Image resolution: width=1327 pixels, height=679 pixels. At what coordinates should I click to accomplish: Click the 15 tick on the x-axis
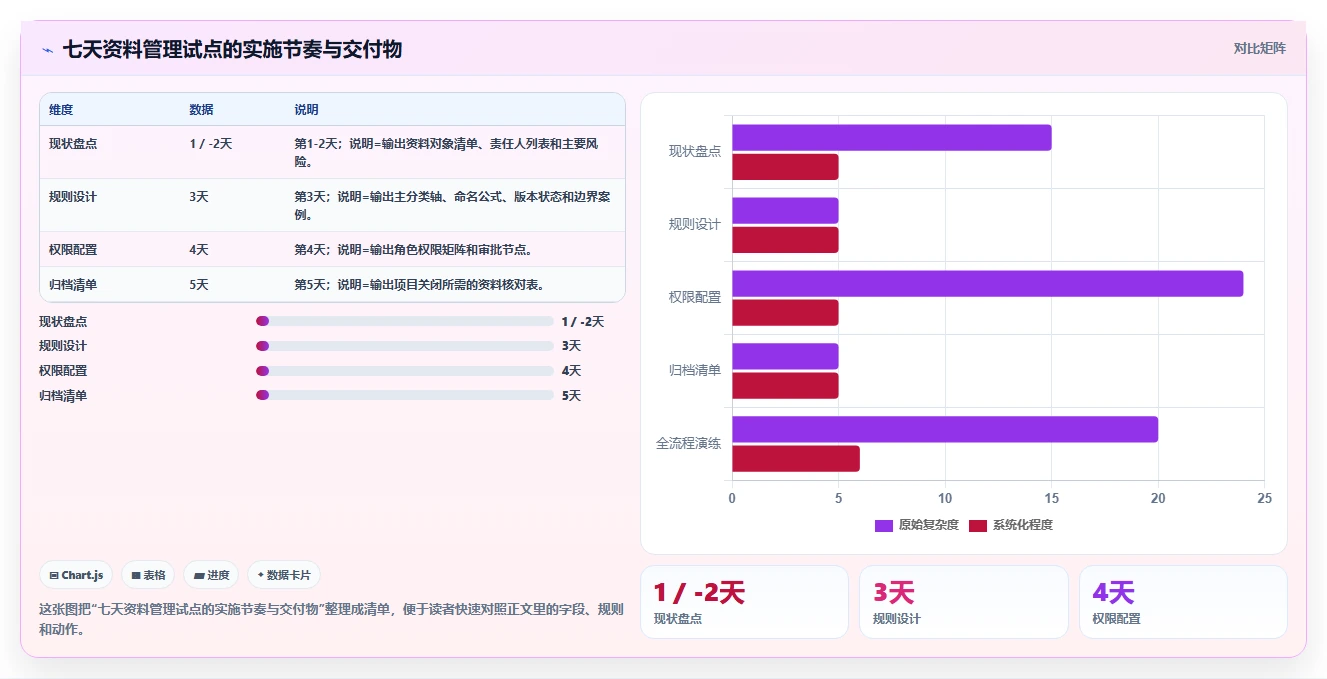point(1051,498)
